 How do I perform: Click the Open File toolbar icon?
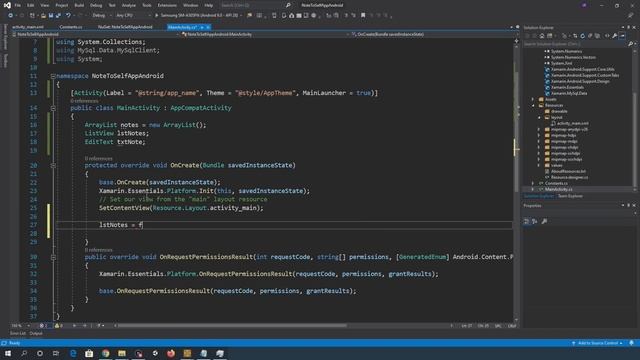[43, 16]
